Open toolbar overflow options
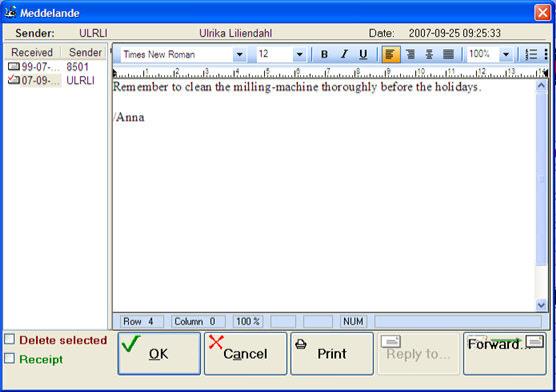 [546, 54]
